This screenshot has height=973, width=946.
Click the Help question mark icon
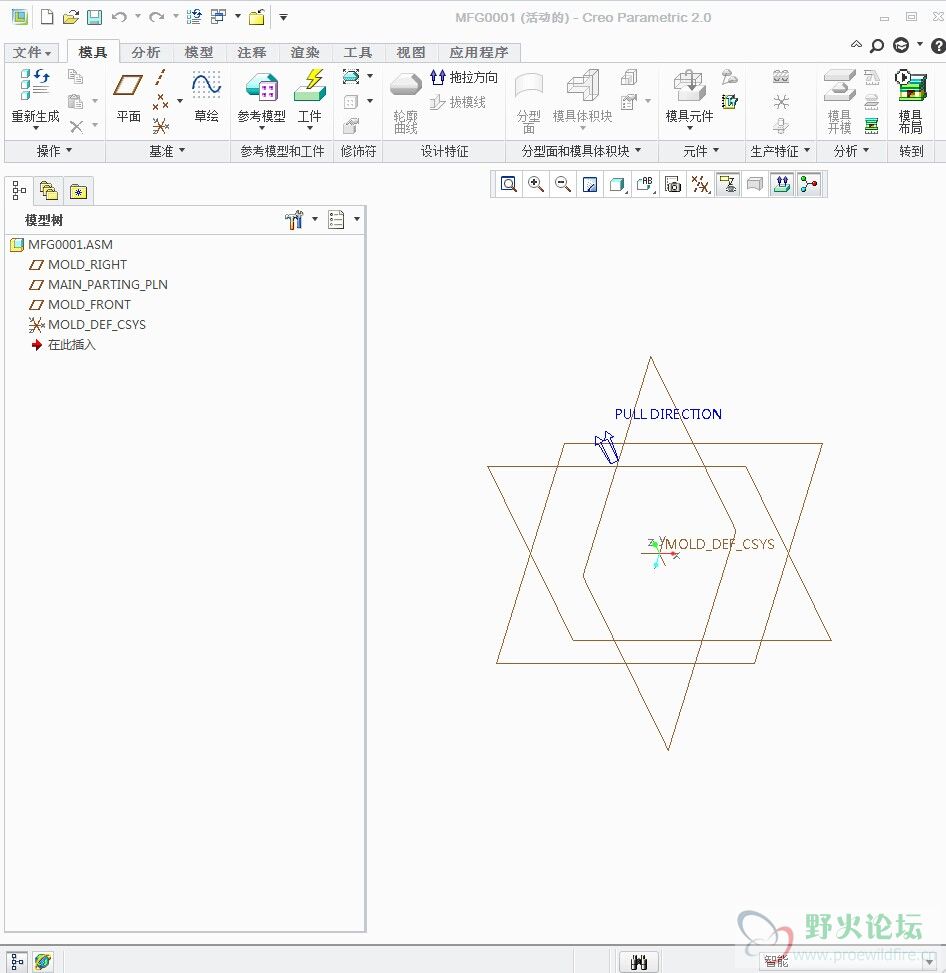tap(938, 45)
